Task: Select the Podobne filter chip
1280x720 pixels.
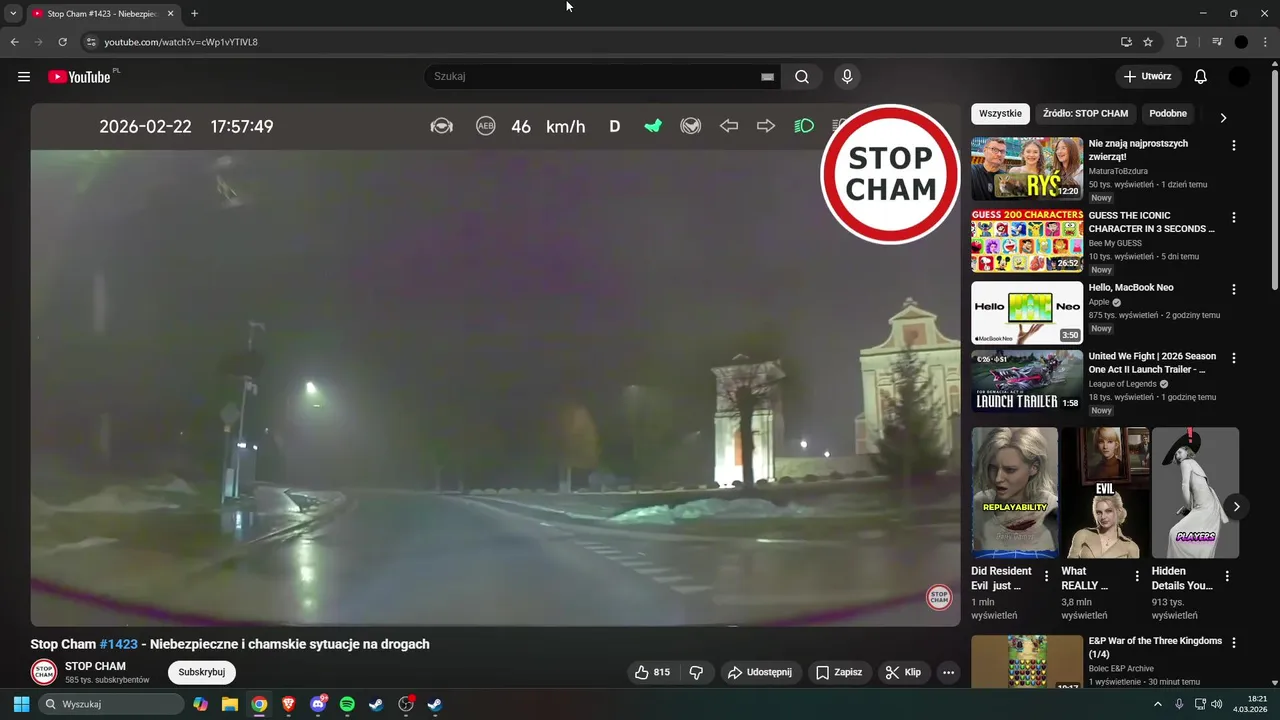Action: (1168, 114)
